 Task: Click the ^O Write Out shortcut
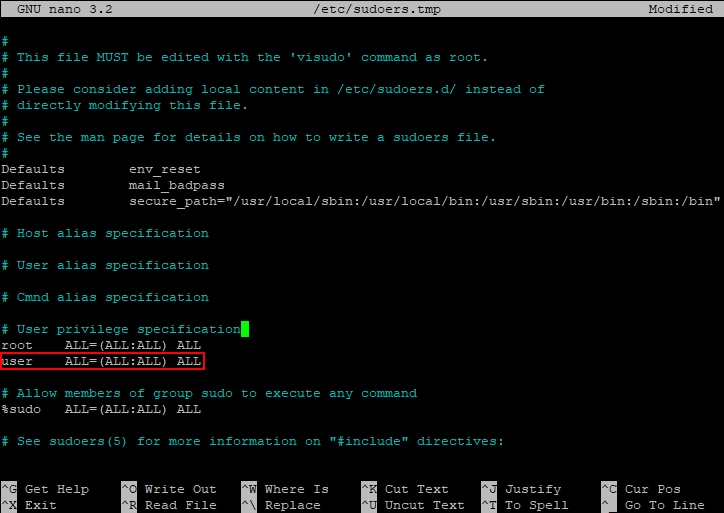[169, 489]
